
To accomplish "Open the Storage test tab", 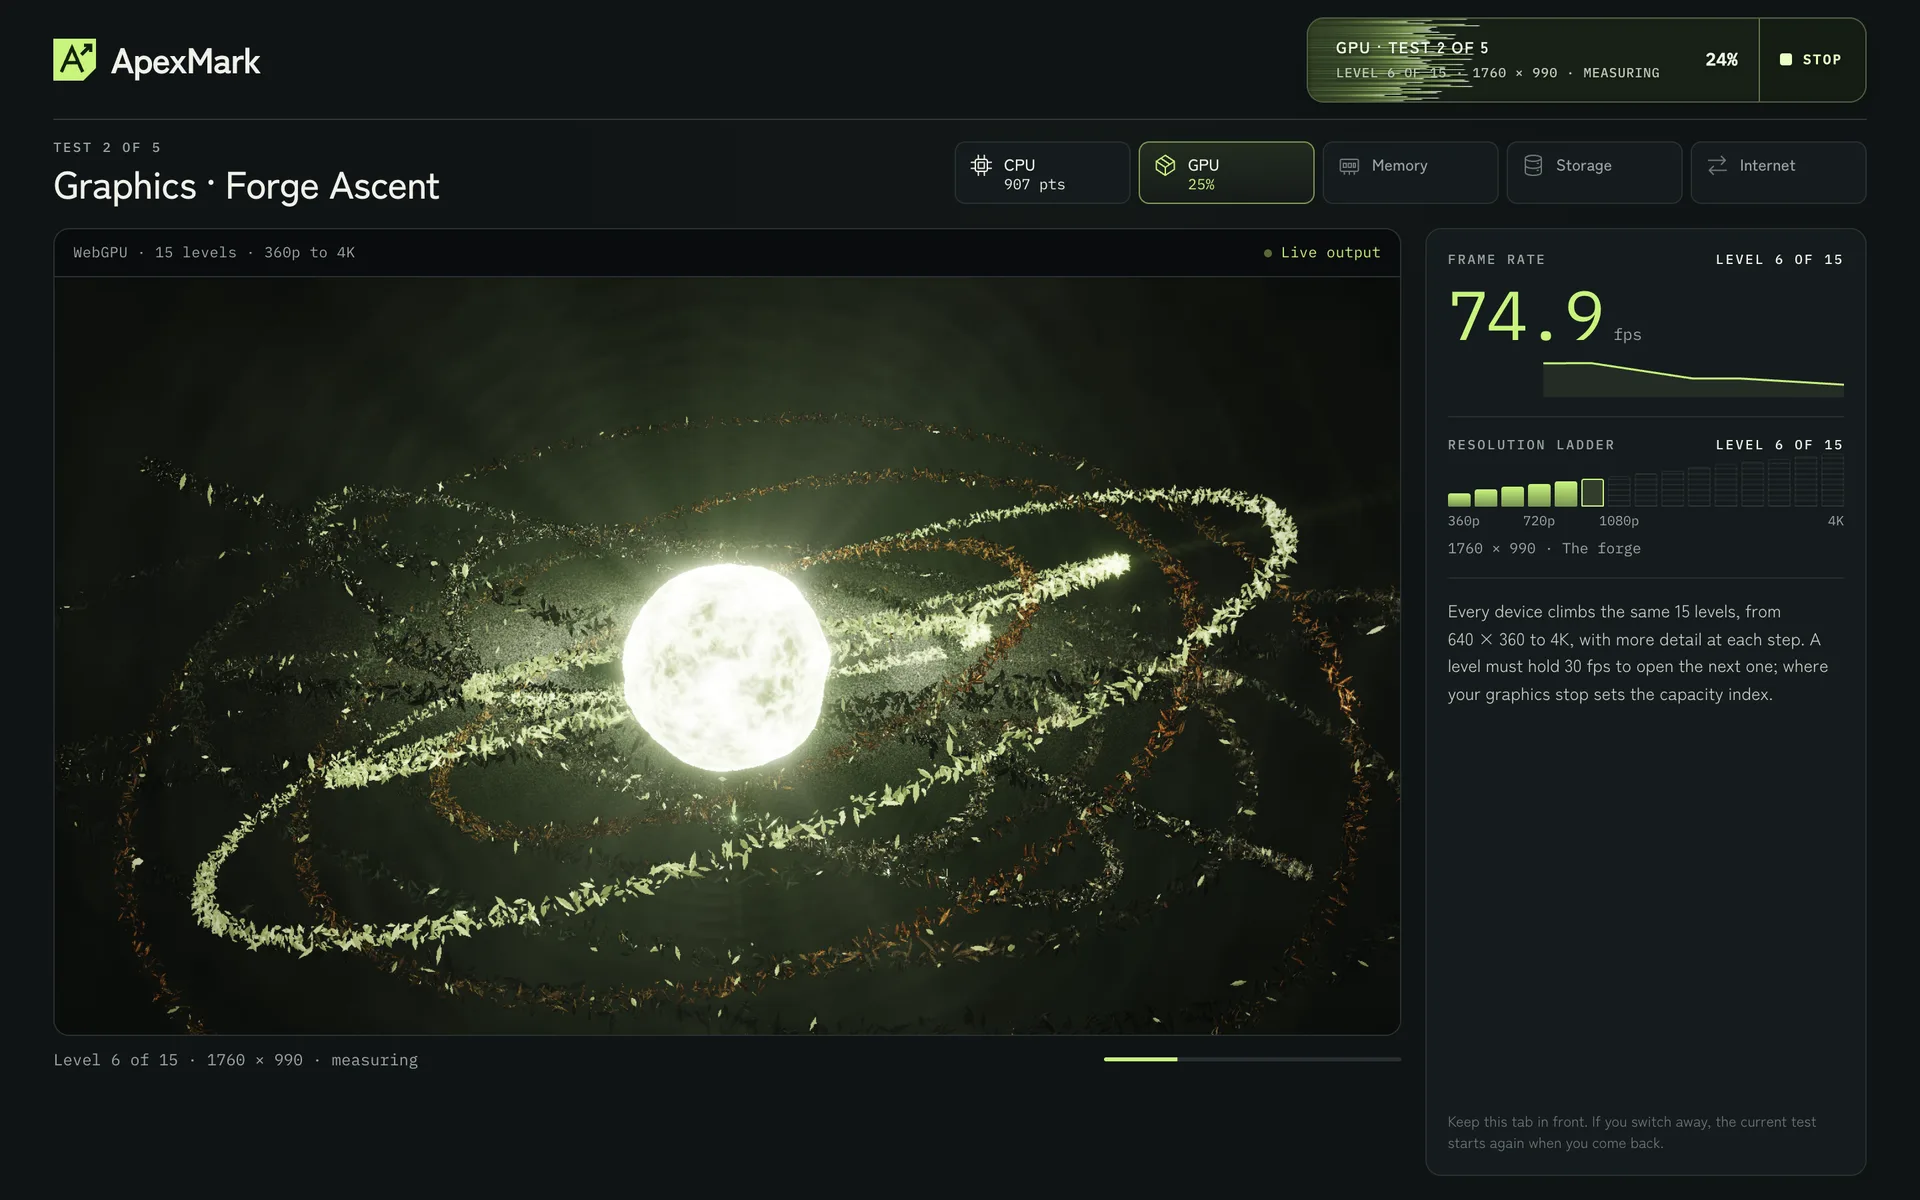I will (x=1594, y=173).
